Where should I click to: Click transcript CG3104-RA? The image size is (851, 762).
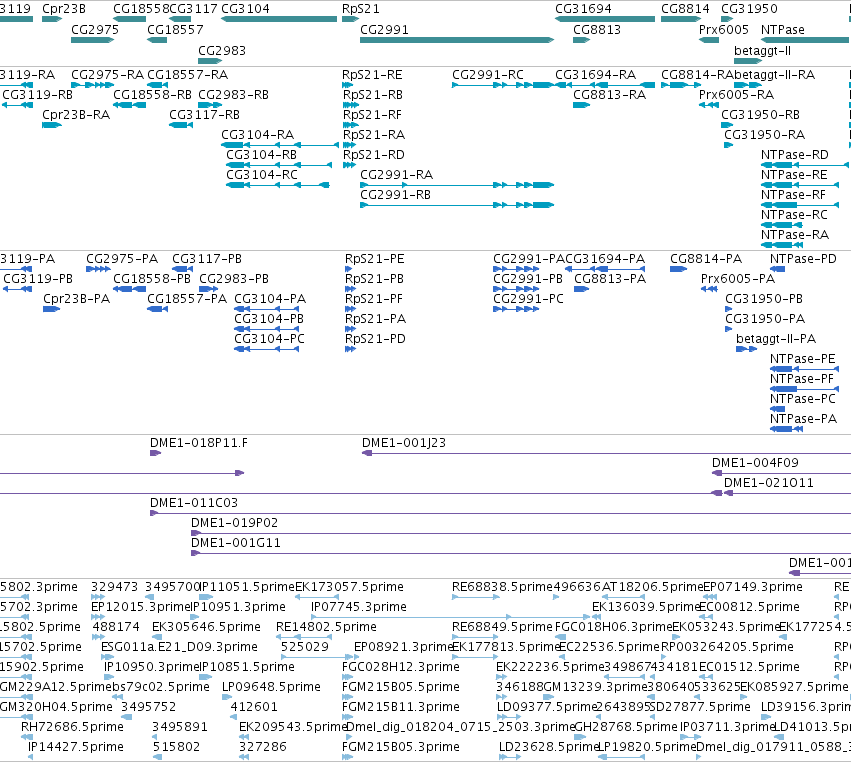coord(280,145)
